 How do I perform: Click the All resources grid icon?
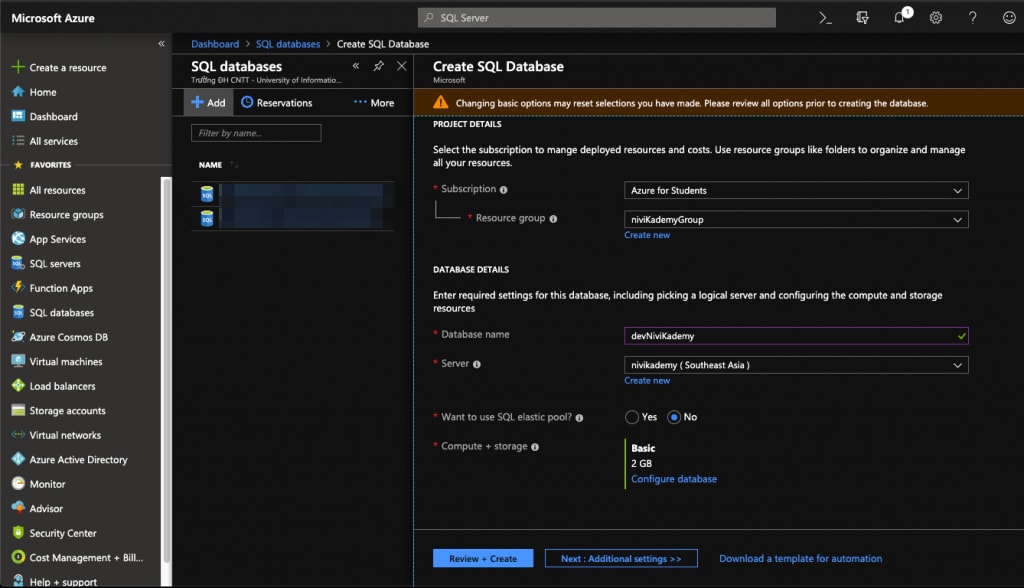click(x=18, y=190)
